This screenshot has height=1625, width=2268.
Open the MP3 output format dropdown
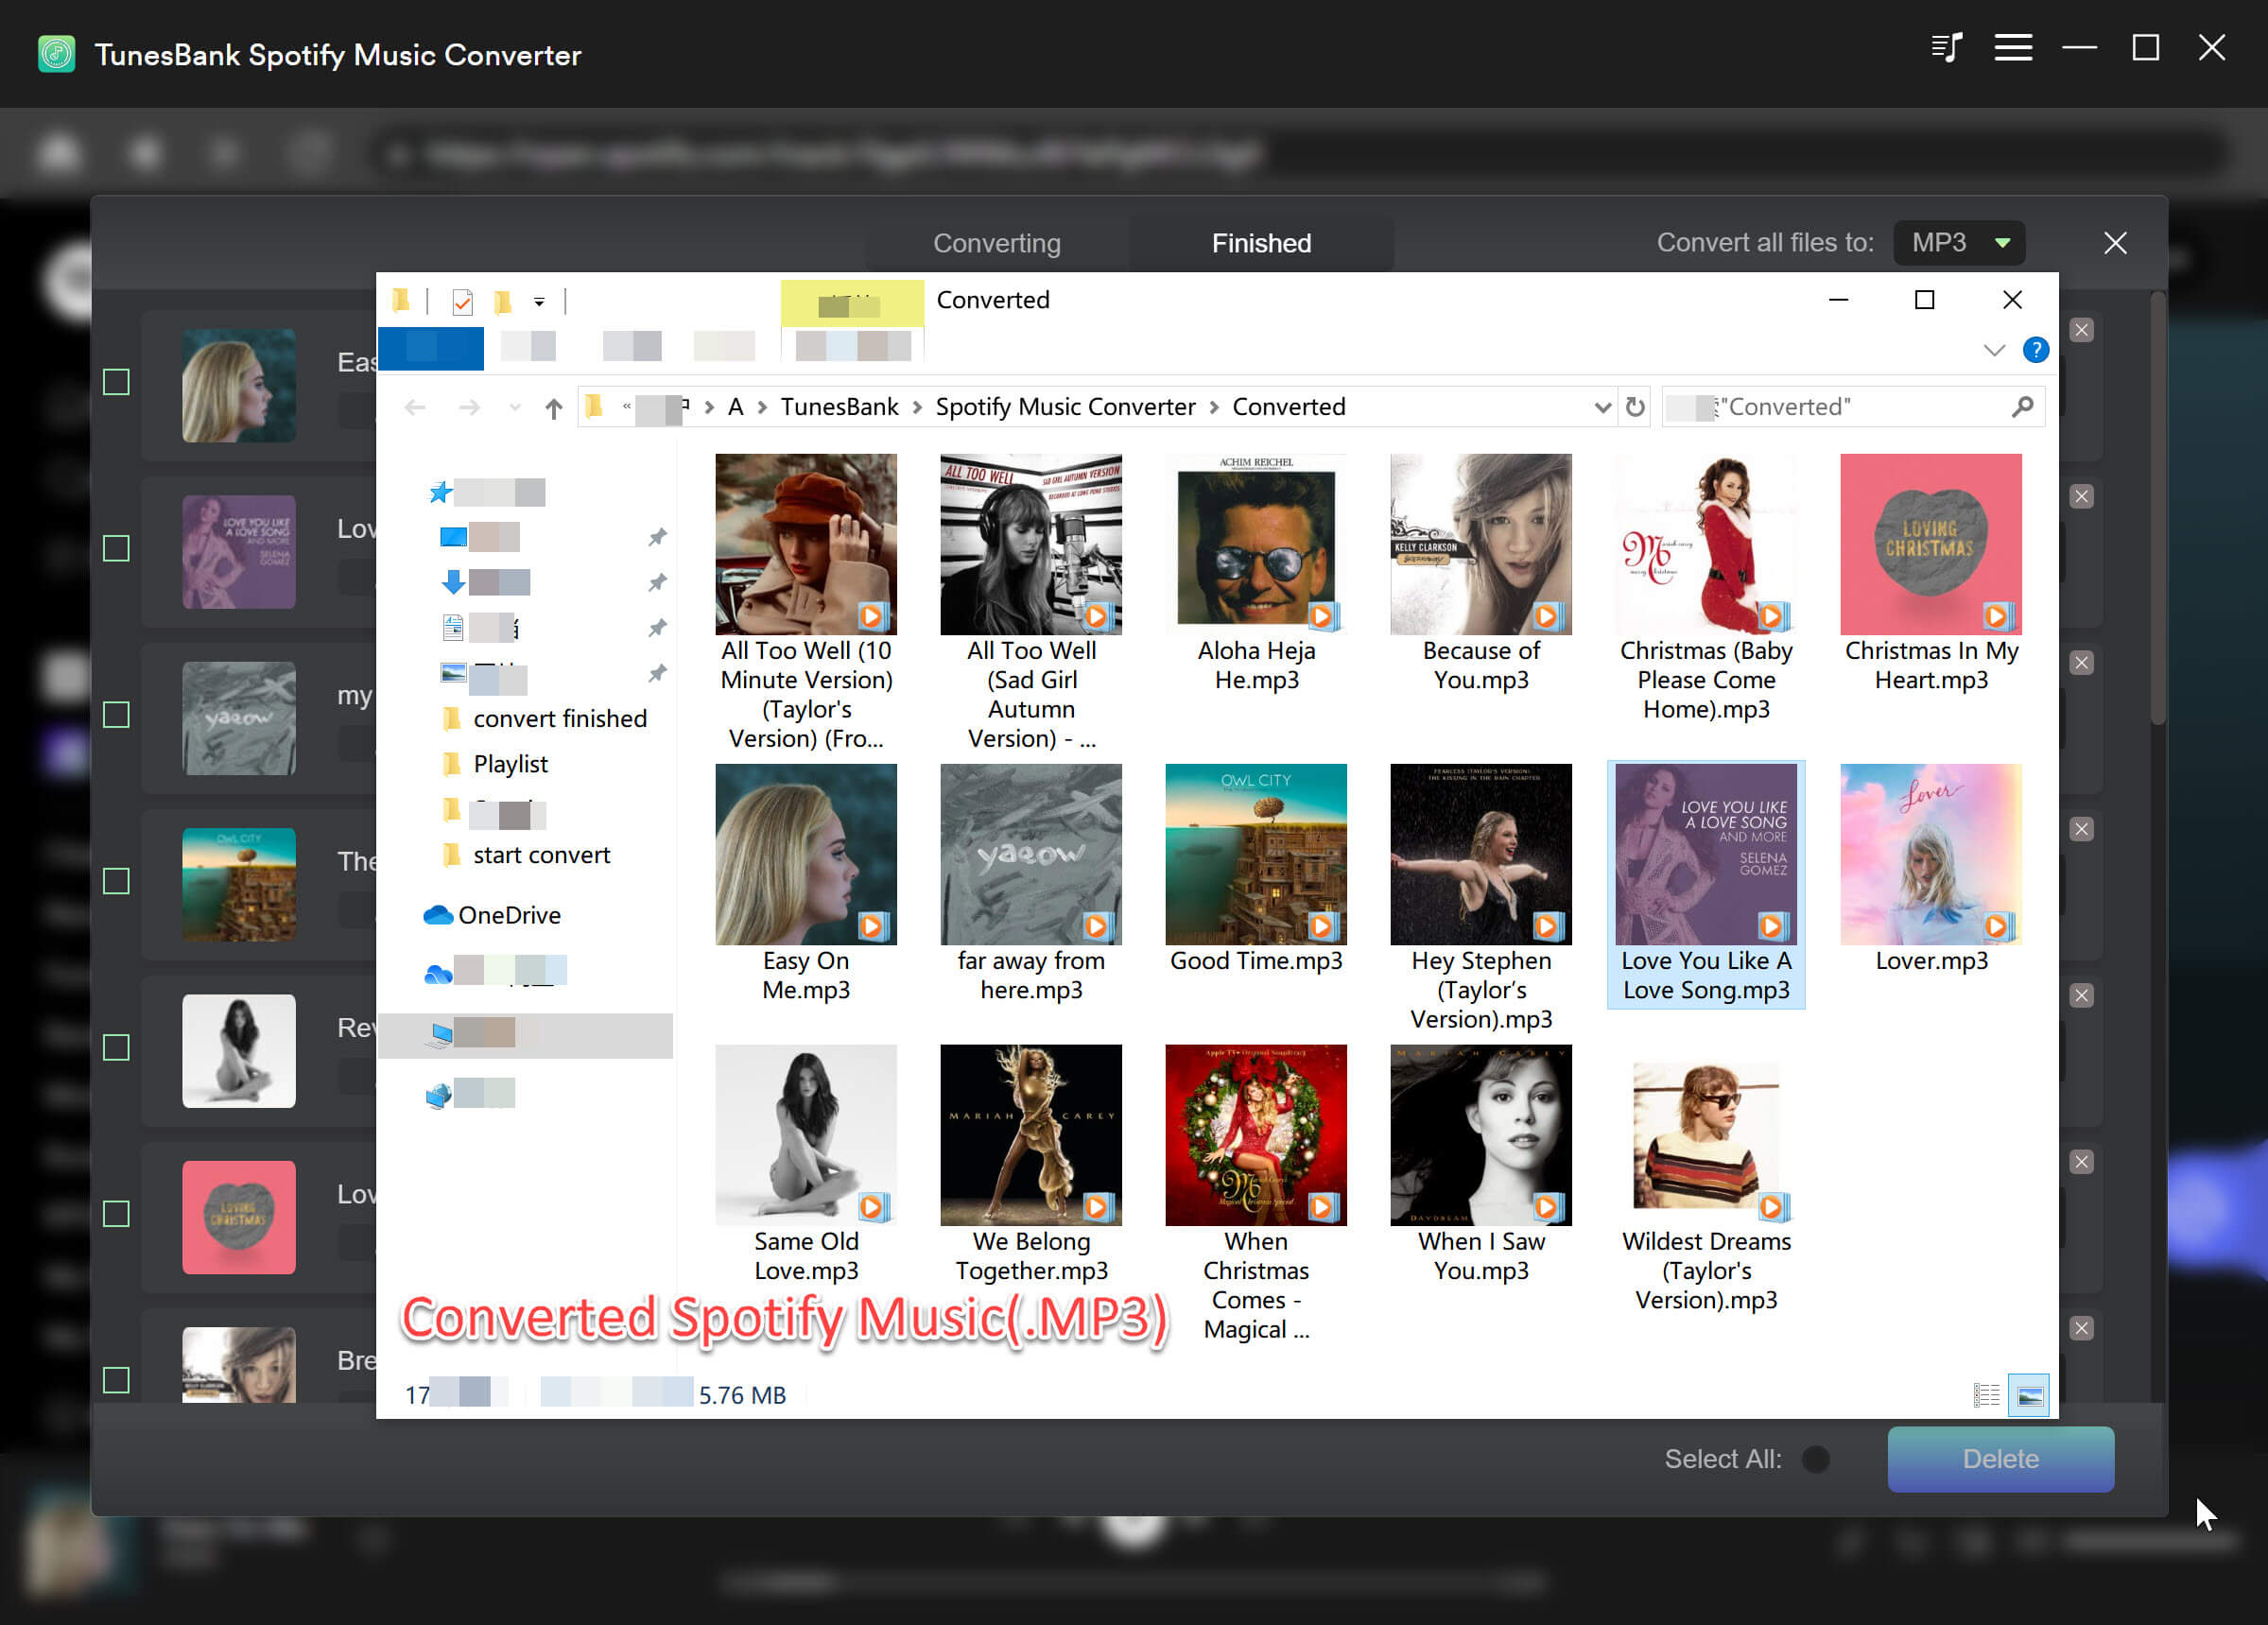point(1959,243)
